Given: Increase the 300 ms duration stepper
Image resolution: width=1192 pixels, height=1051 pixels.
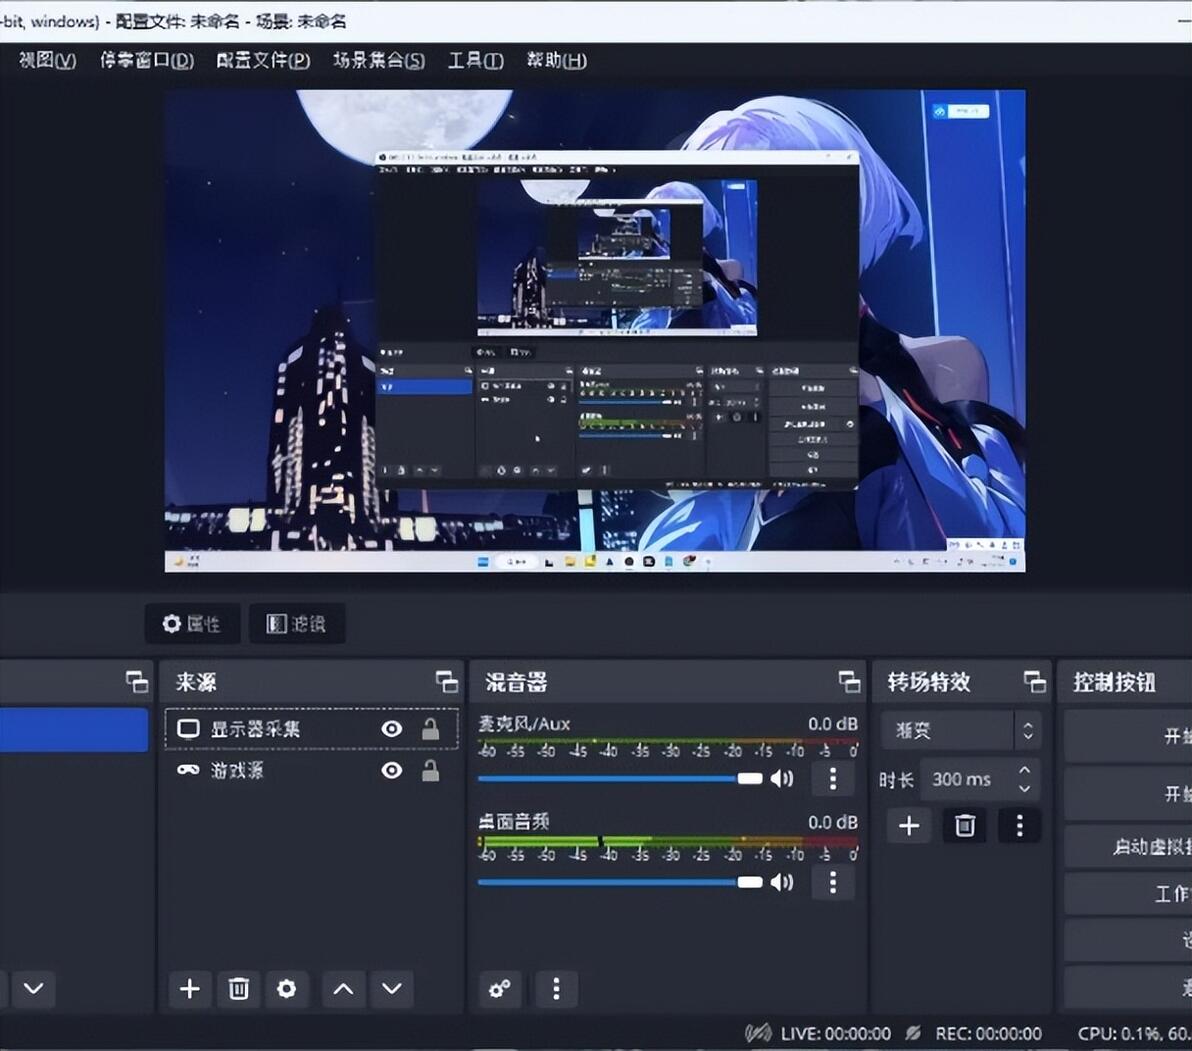Looking at the screenshot, I should click(x=1025, y=770).
